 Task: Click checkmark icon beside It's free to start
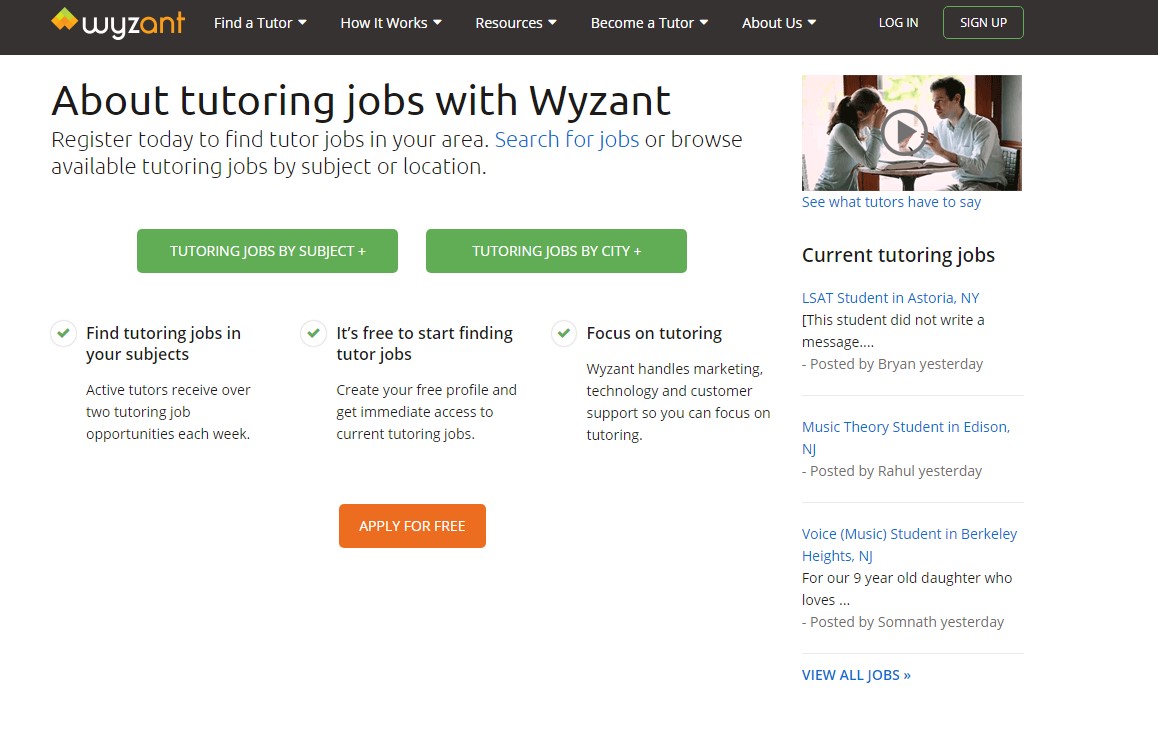pyautogui.click(x=314, y=333)
